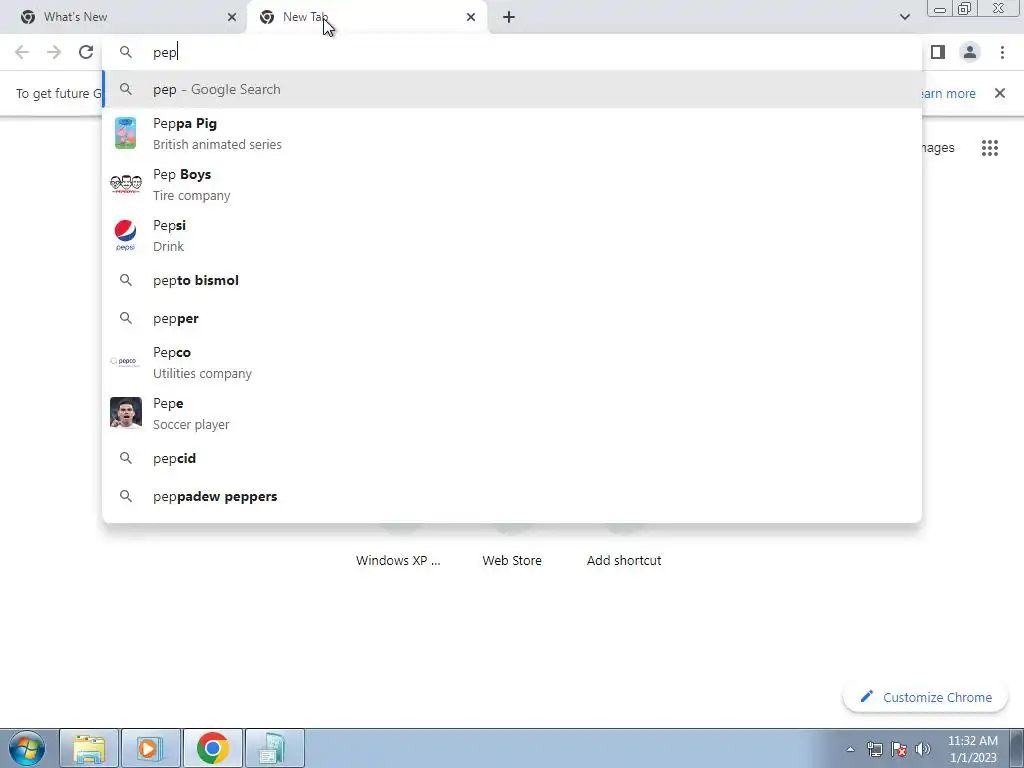1024x768 pixels.
Task: Go back with the back arrow
Action: [x=22, y=52]
